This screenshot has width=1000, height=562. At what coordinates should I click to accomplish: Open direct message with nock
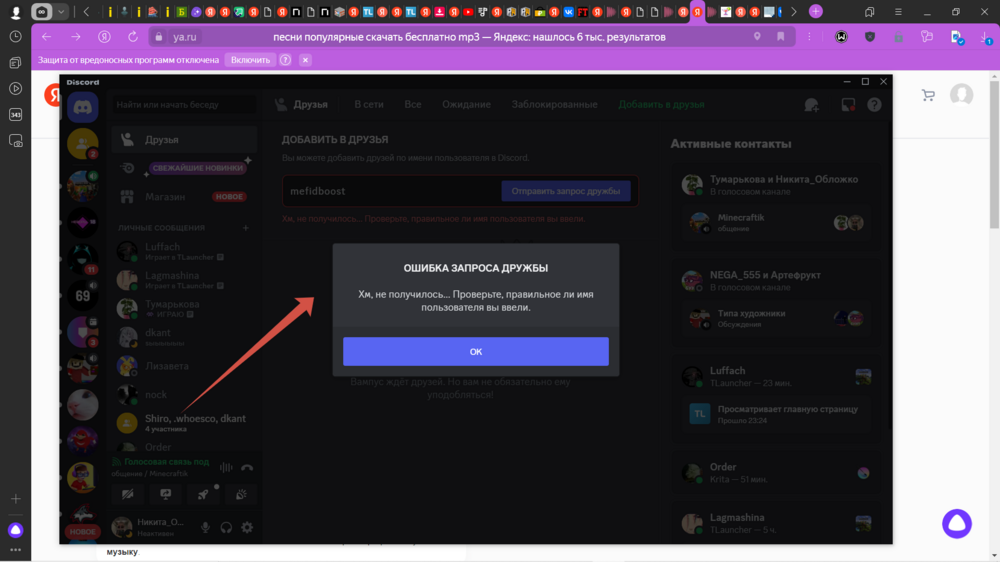pos(185,395)
